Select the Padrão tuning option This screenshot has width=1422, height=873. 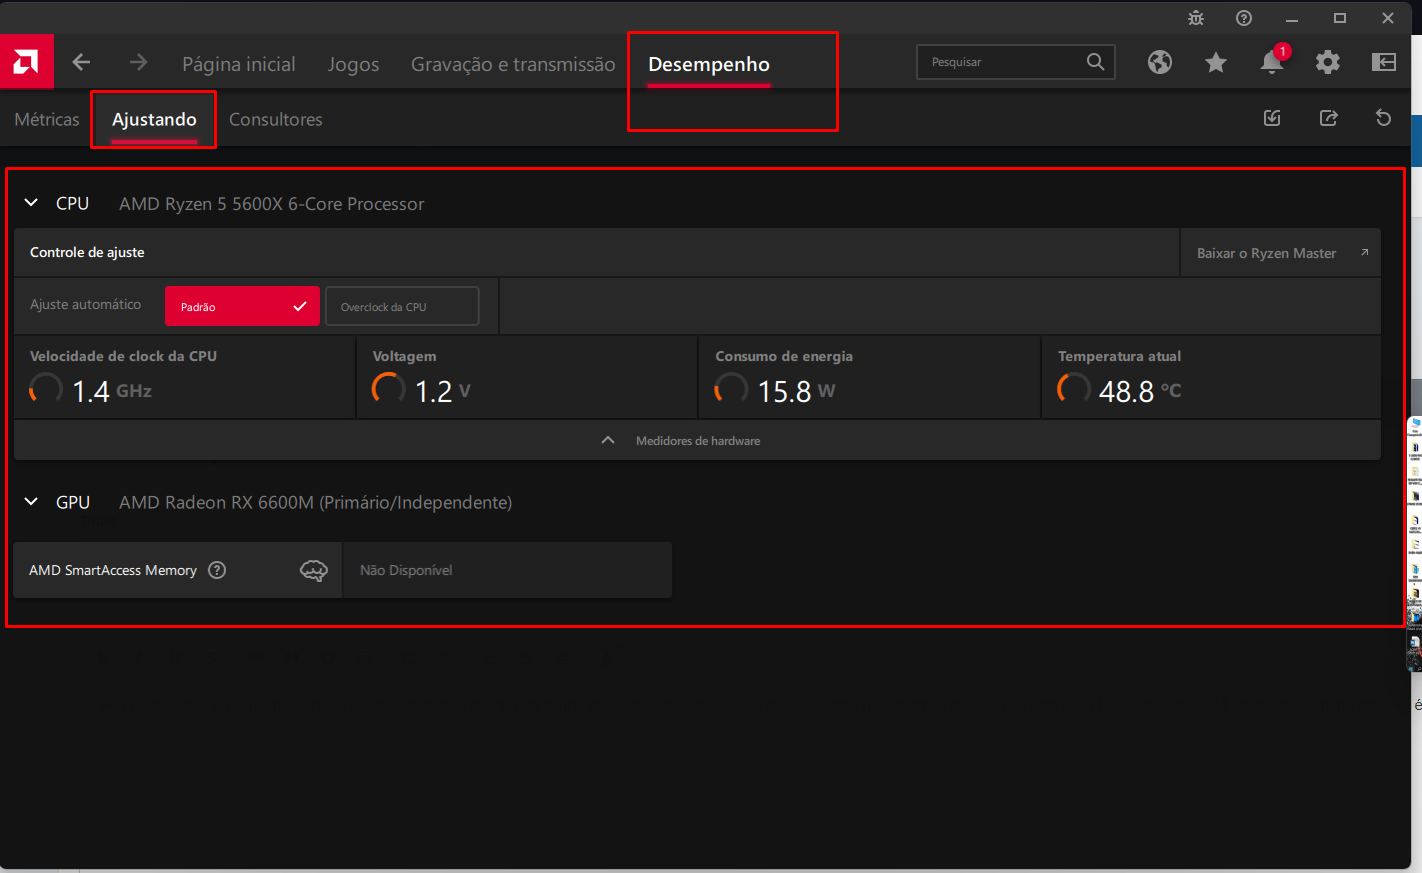[x=242, y=306]
